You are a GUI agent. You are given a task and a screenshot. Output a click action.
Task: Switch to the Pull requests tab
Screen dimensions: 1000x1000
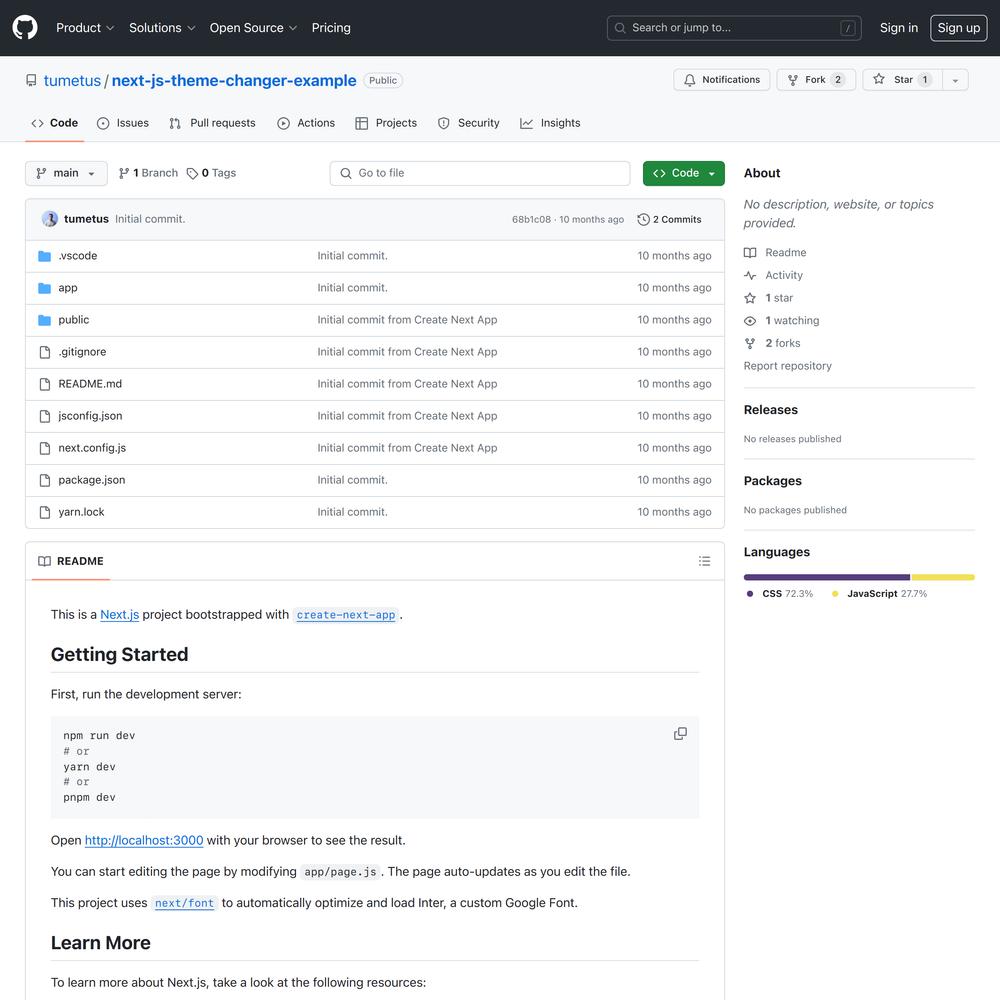212,123
